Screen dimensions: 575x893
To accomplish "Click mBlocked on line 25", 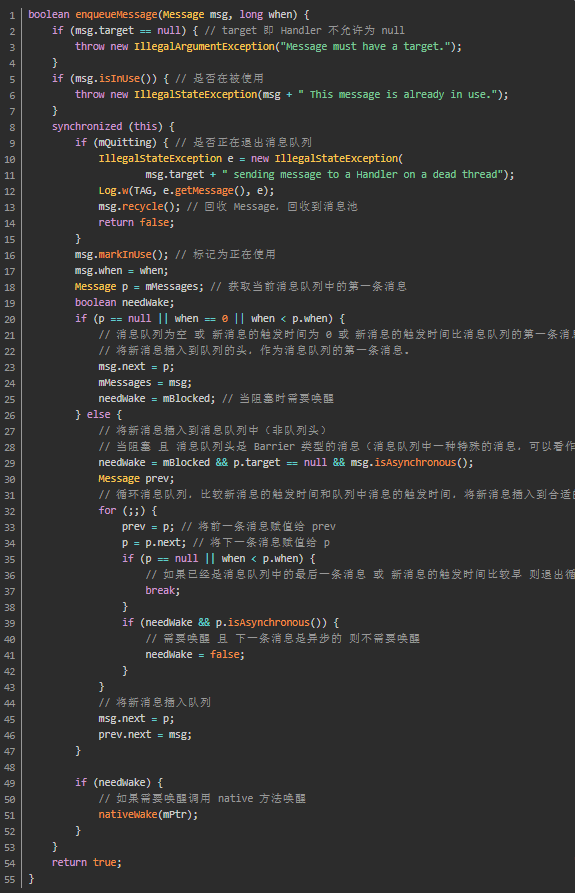I will pos(186,398).
